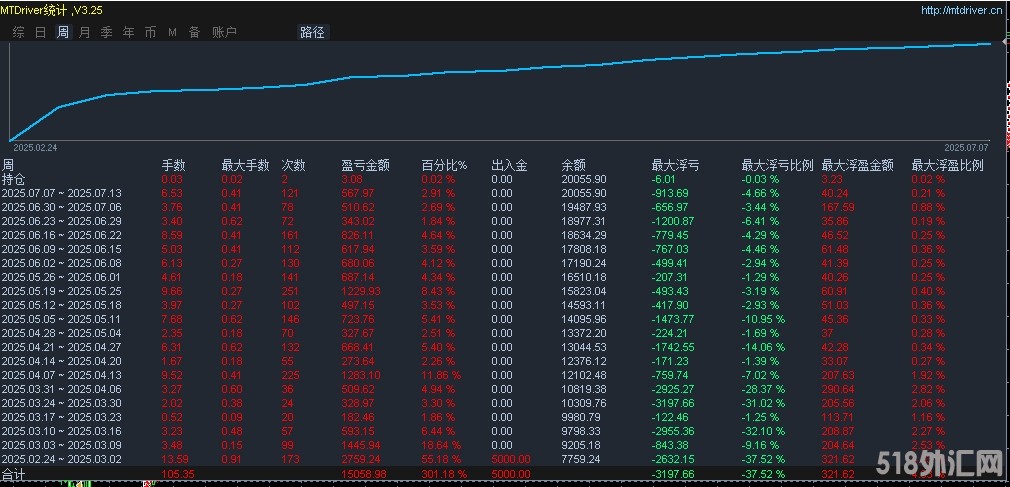Select week row 2025.06.02 ~ 2025.06.08
The image size is (1010, 487).
tap(505, 263)
